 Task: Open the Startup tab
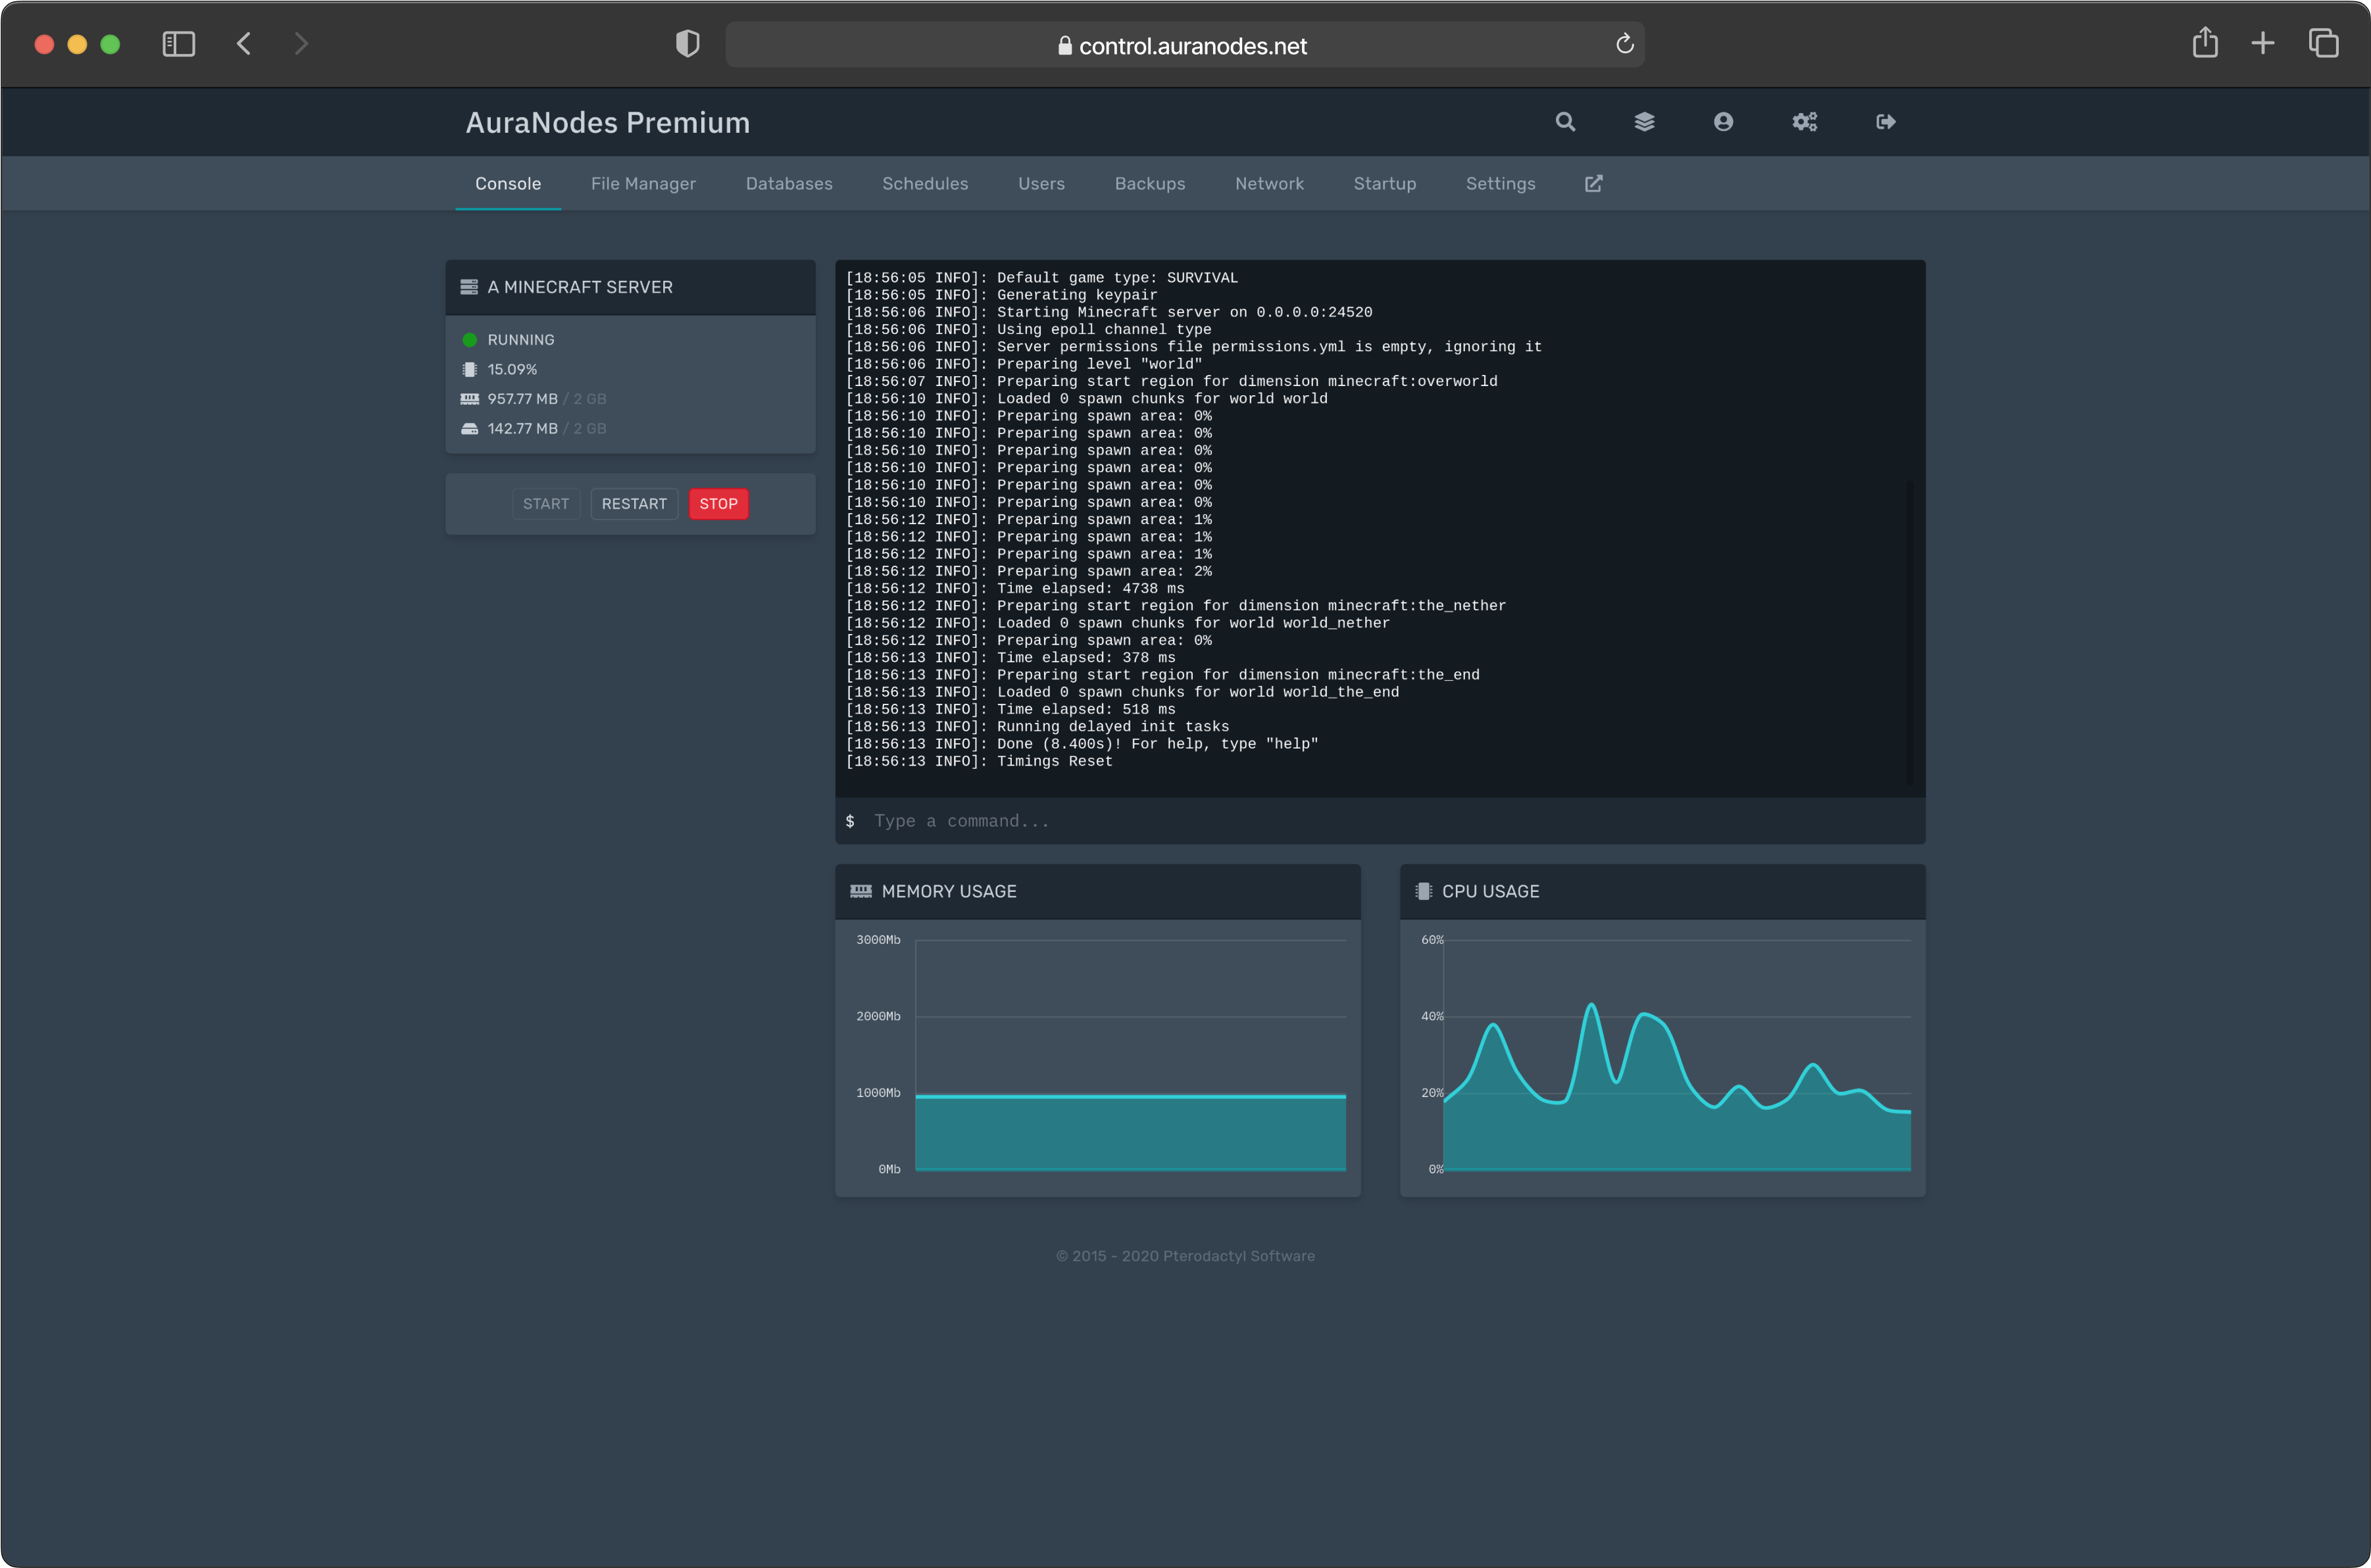(x=1384, y=183)
